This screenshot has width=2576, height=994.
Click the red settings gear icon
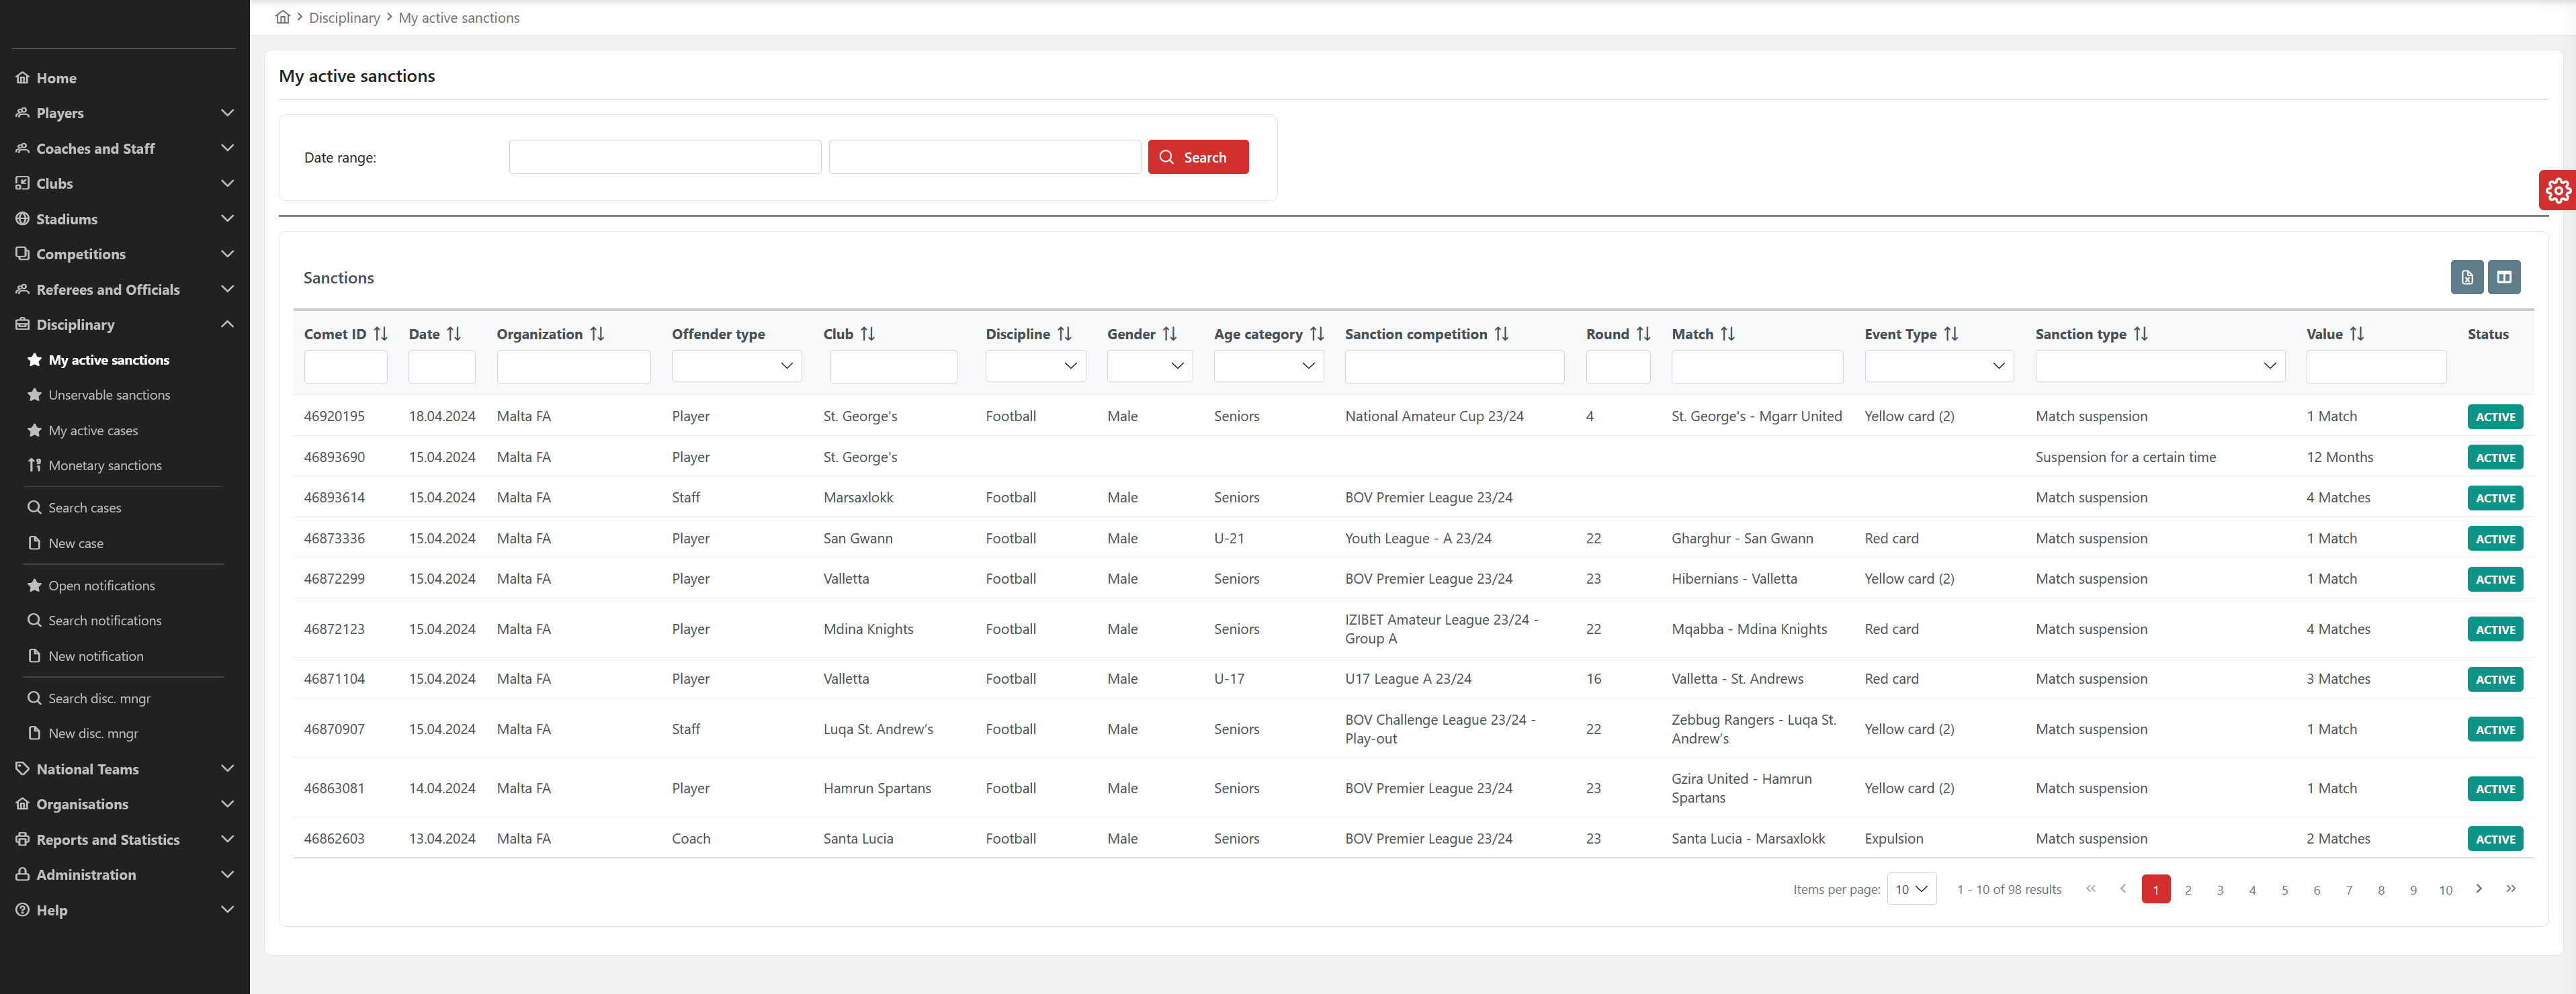(2557, 190)
